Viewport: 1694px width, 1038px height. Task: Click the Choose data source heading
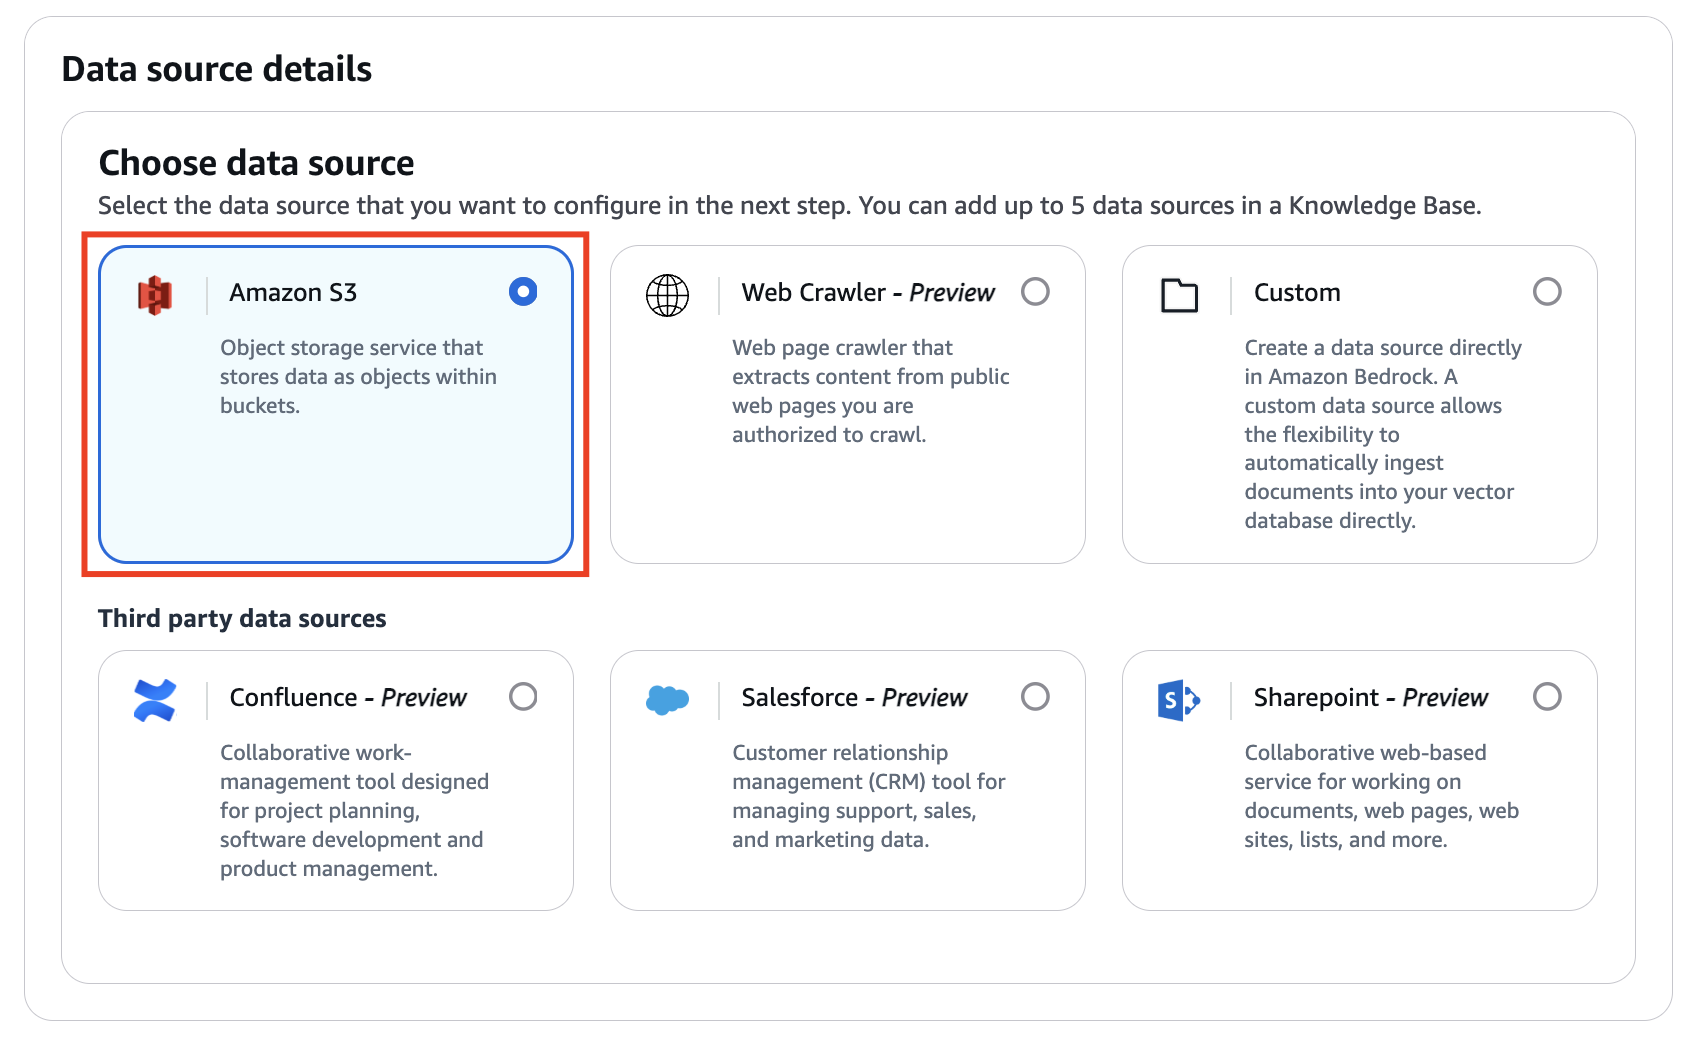pyautogui.click(x=256, y=162)
